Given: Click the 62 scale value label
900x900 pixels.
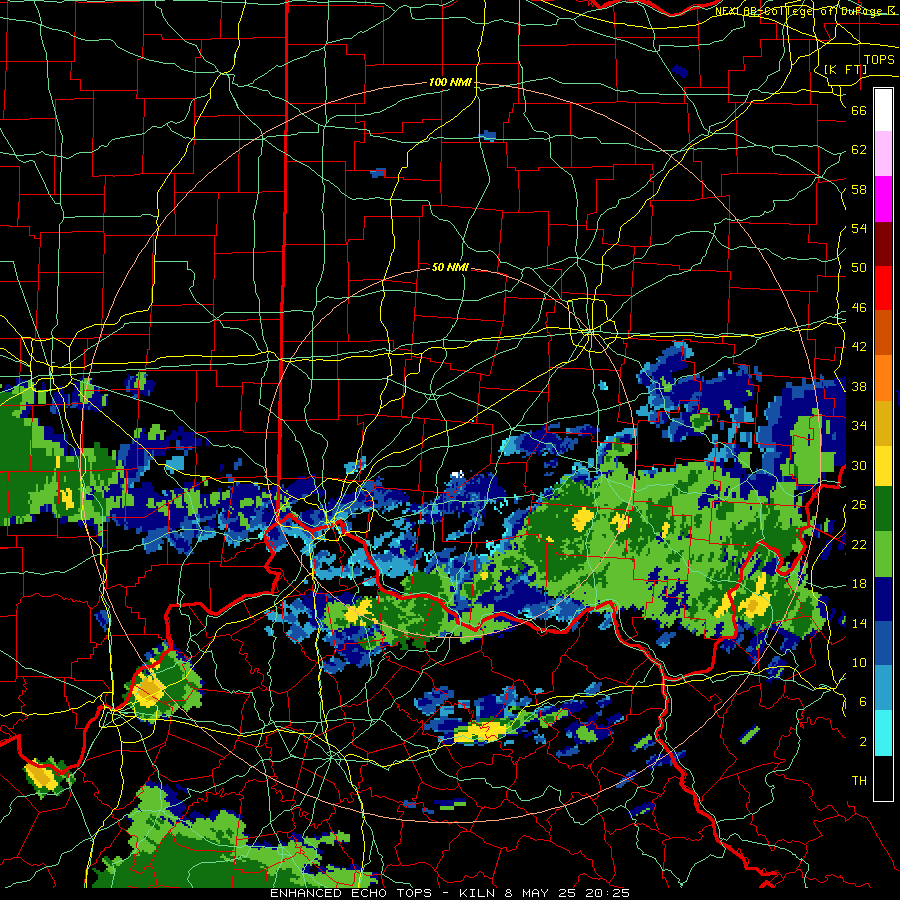Looking at the screenshot, I should point(859,150).
